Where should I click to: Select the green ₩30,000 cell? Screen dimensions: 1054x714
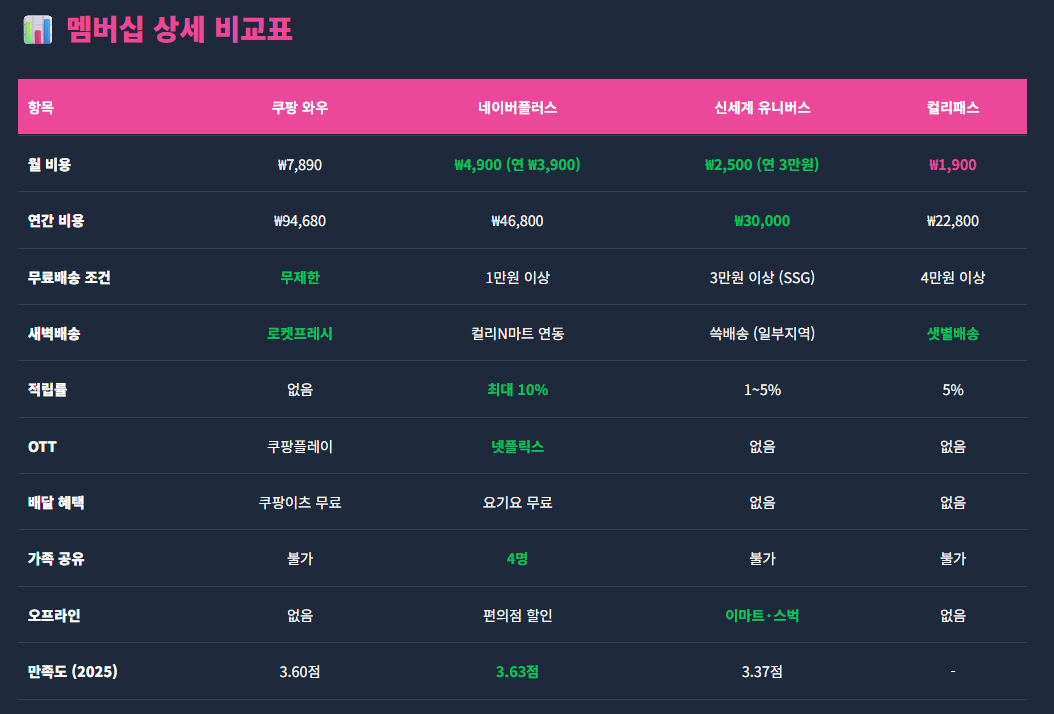(762, 221)
